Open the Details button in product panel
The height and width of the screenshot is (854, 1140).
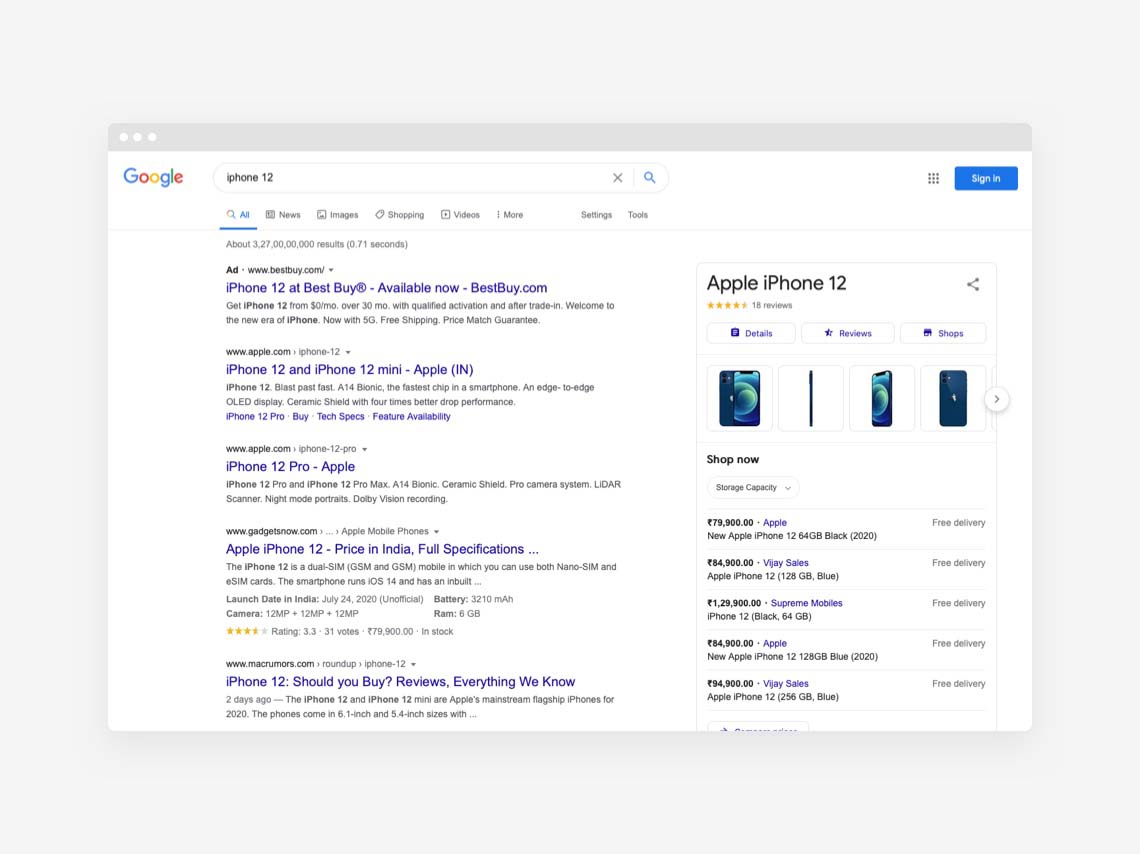click(x=751, y=333)
